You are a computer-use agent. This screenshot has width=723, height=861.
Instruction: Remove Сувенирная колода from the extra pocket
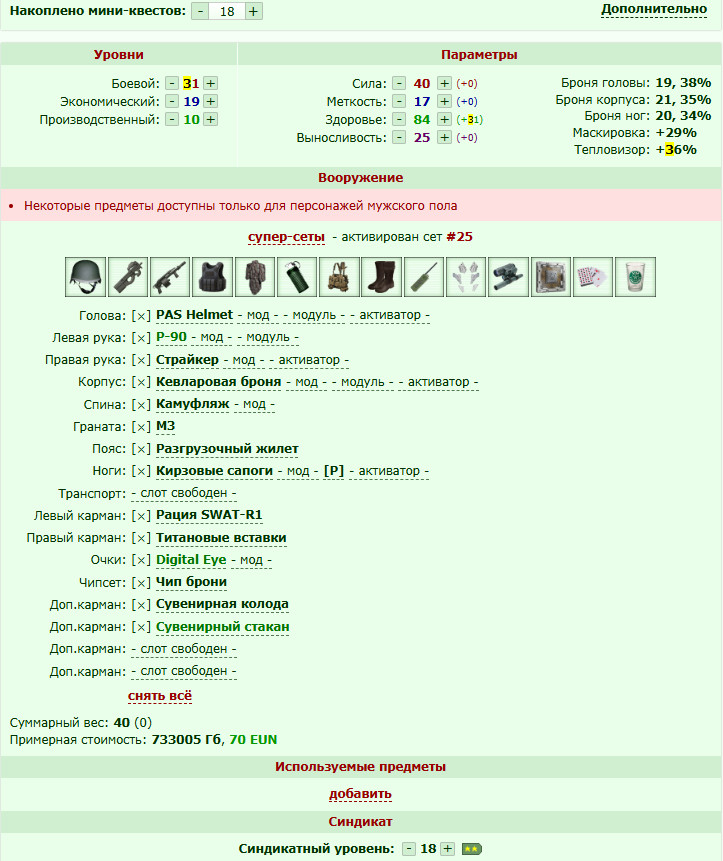tap(141, 605)
